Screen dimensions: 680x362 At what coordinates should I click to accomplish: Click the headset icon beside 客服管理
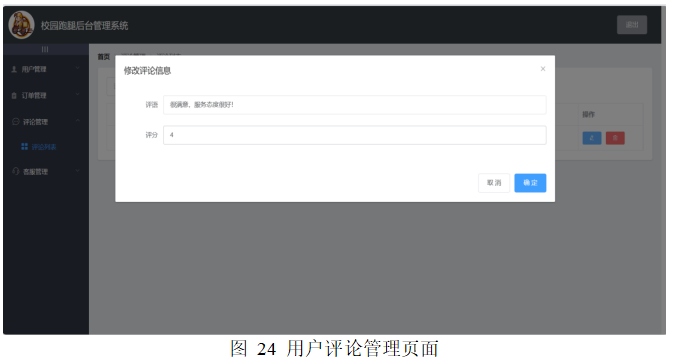tap(16, 171)
